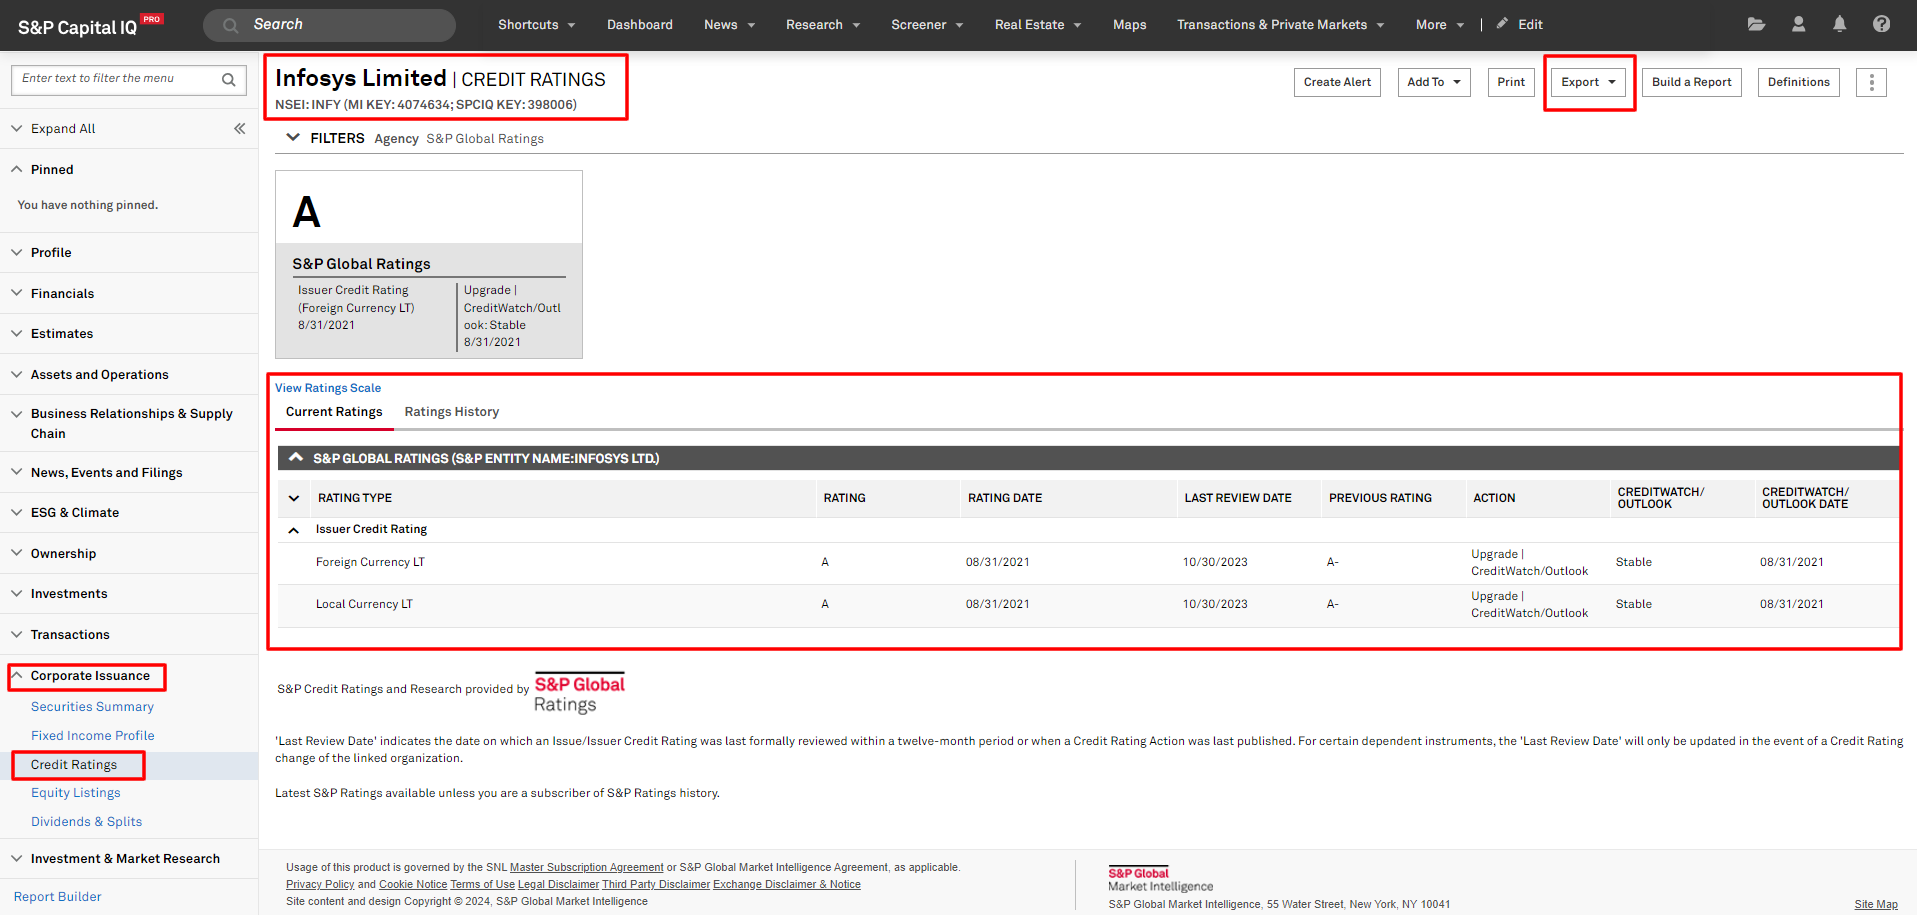
Task: Open the View Ratings Scale link
Action: (x=328, y=388)
